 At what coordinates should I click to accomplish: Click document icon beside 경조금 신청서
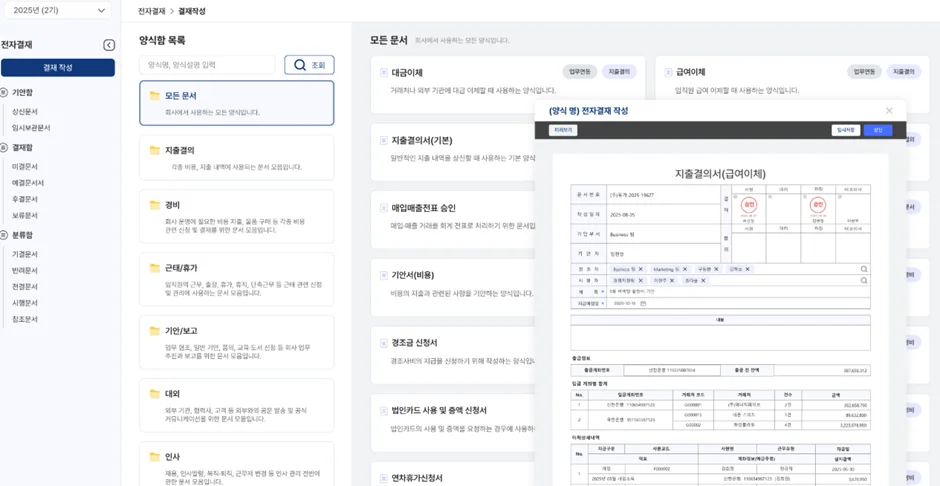[384, 343]
